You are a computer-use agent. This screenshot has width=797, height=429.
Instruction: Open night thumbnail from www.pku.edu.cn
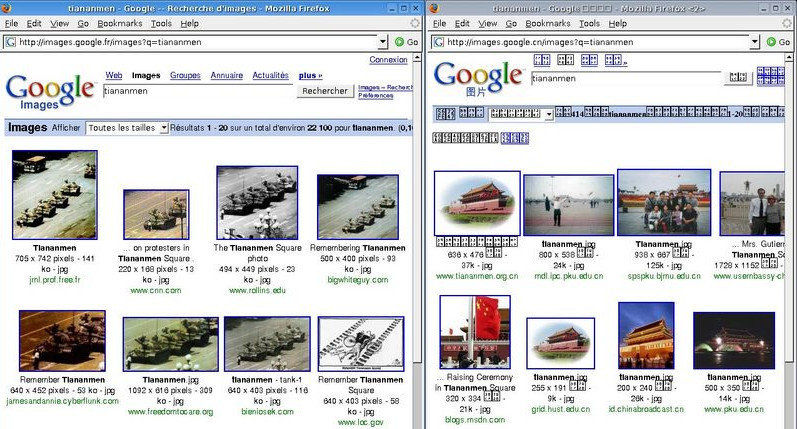[734, 341]
